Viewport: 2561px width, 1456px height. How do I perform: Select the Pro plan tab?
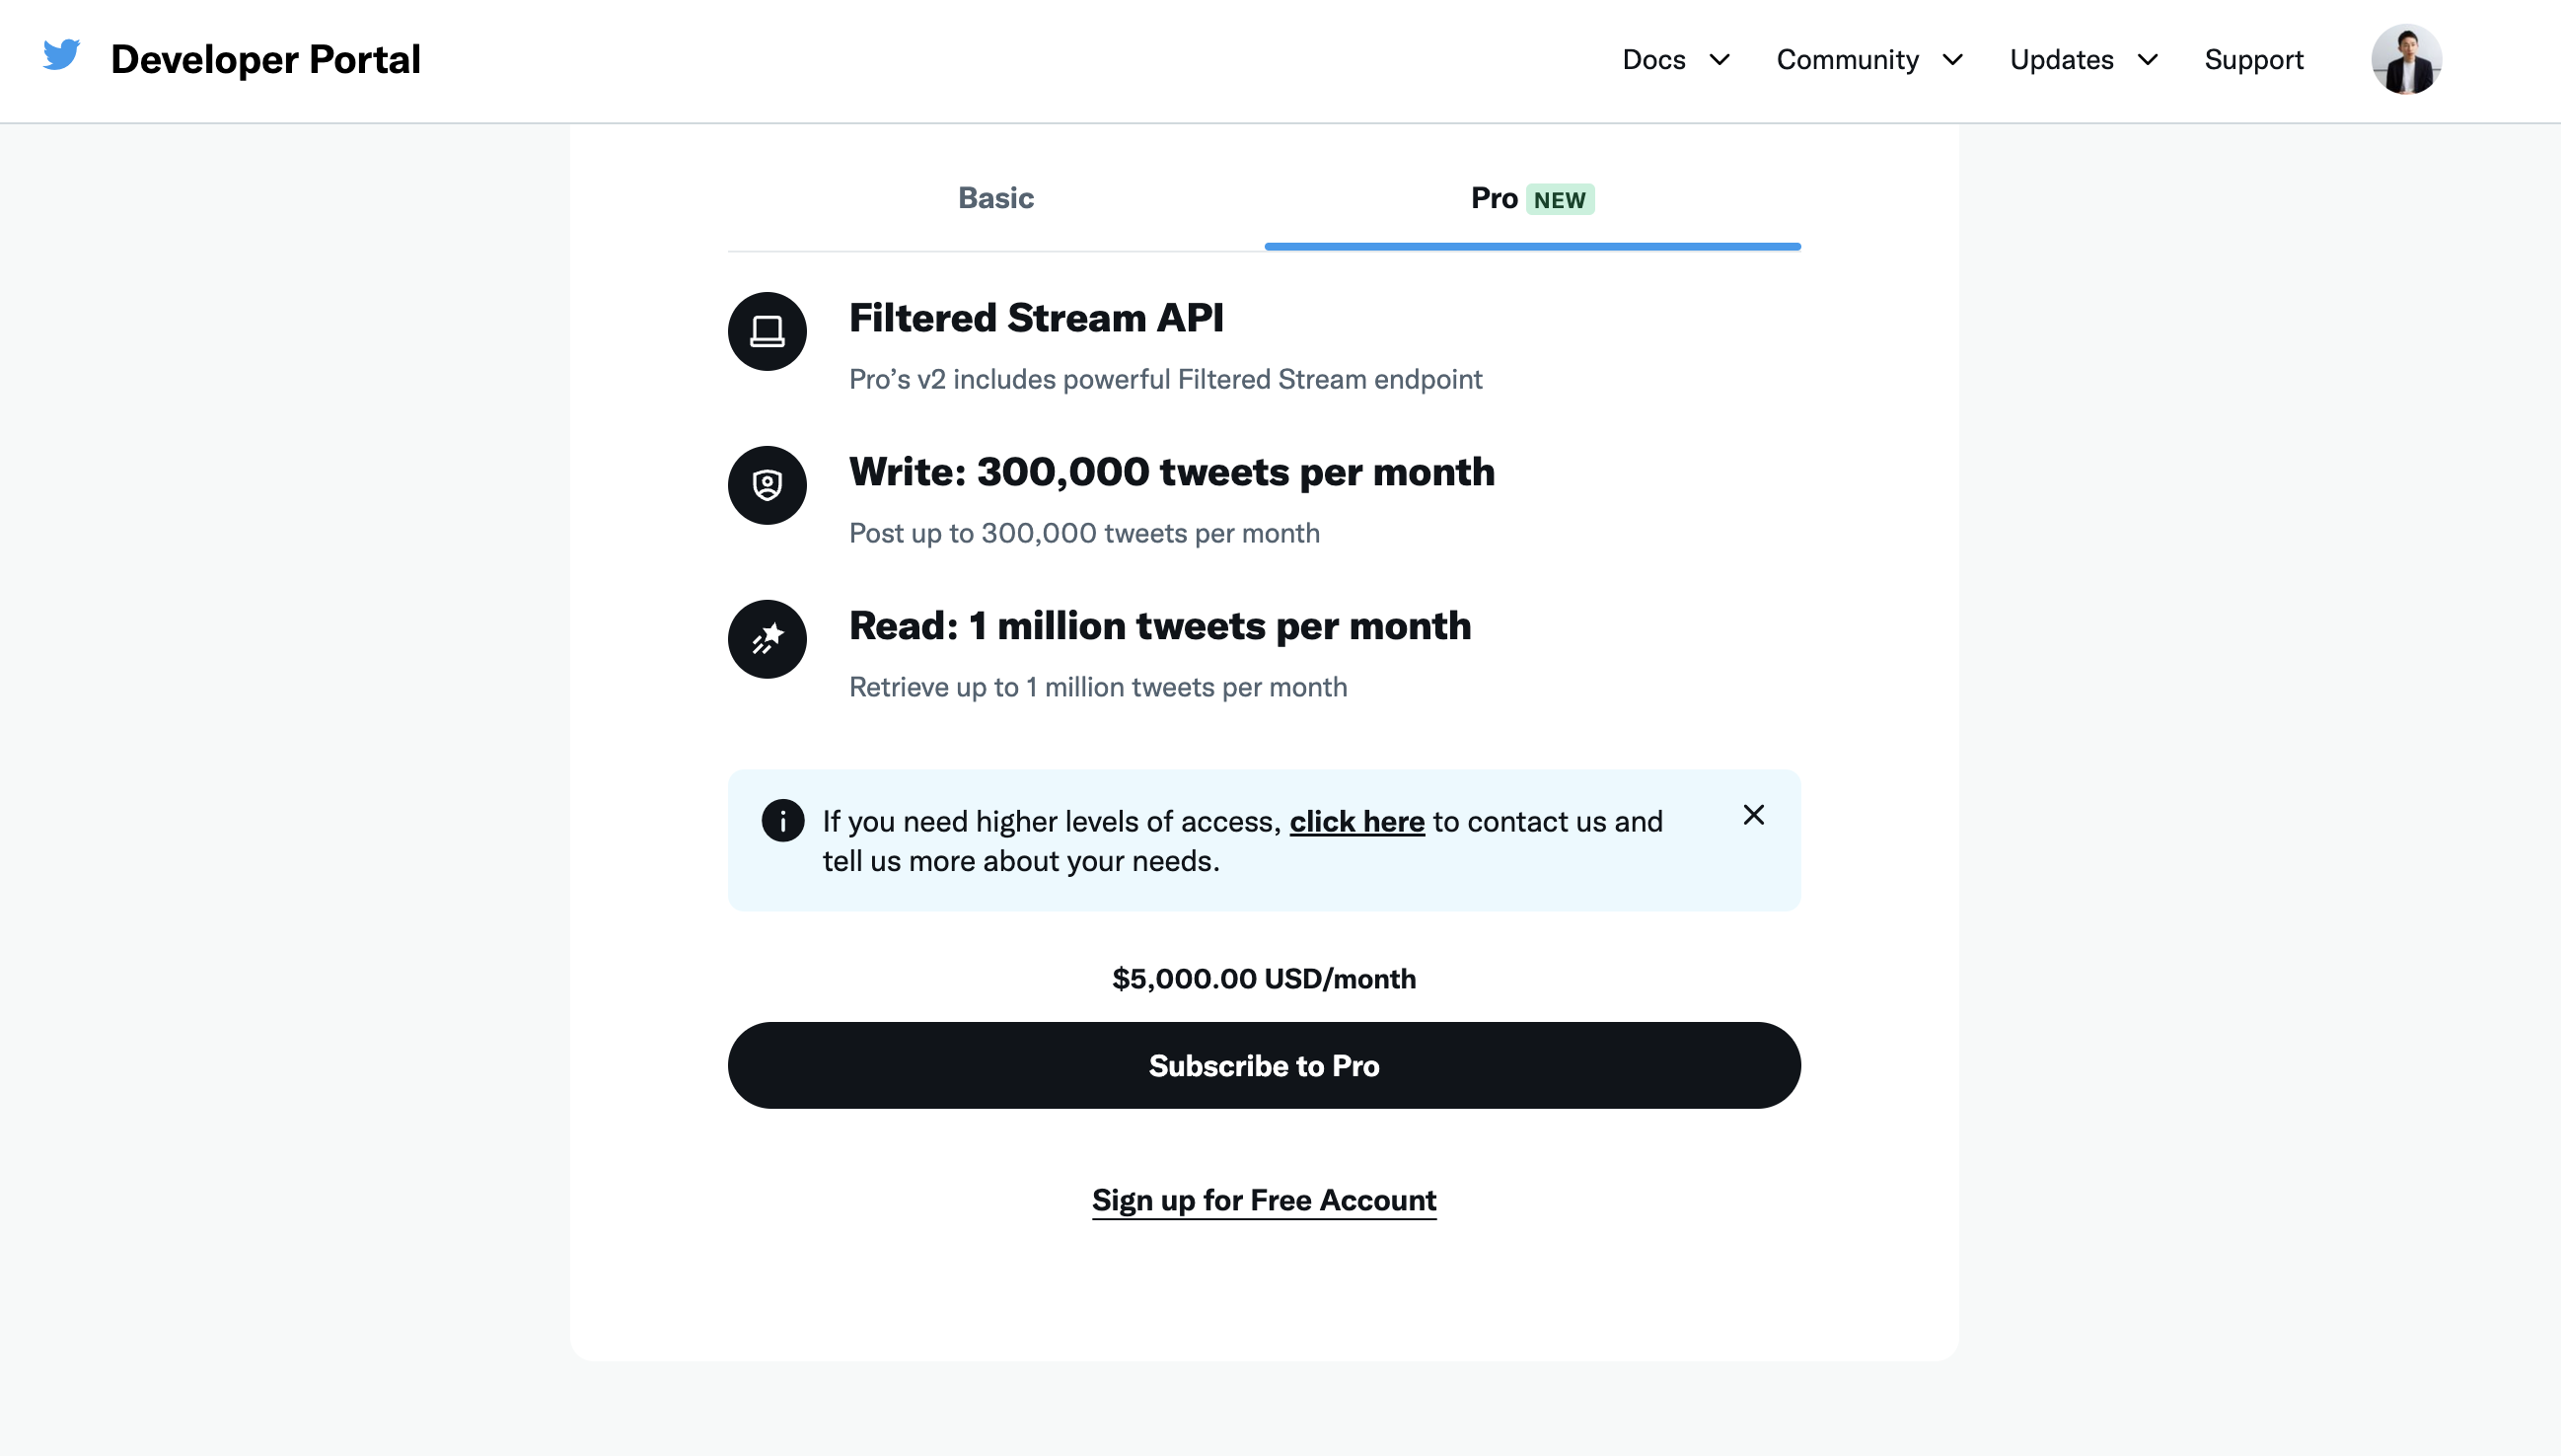coord(1494,198)
